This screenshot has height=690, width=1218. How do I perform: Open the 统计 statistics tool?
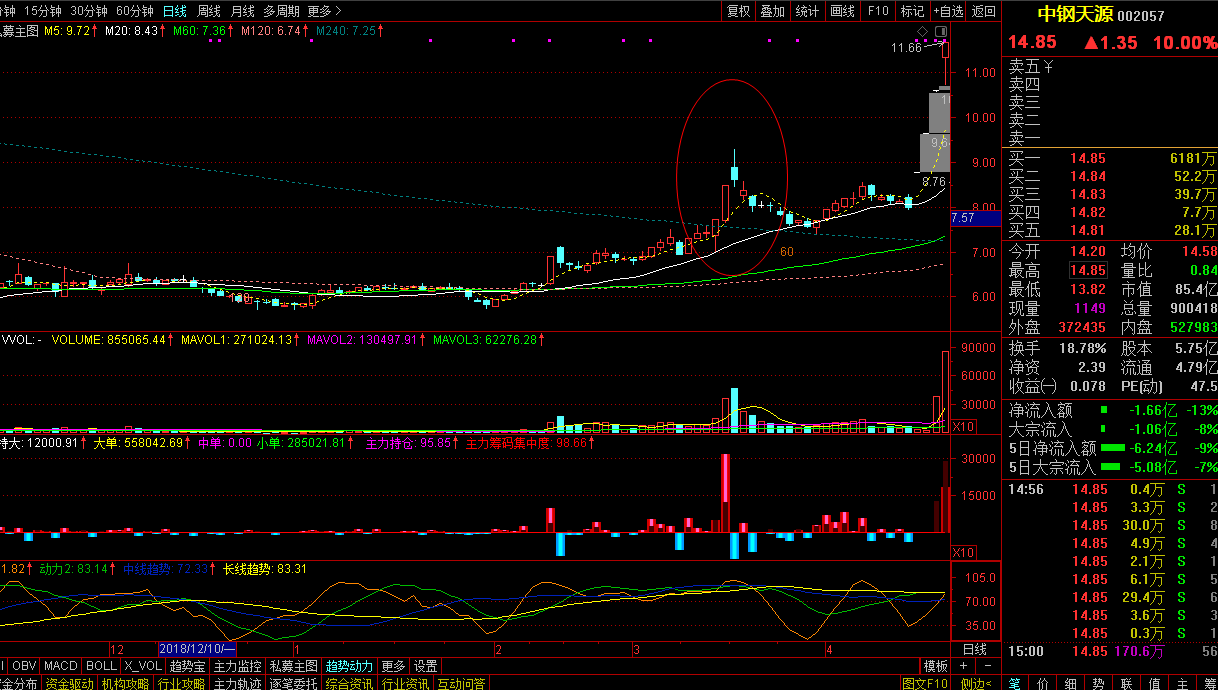tap(807, 11)
